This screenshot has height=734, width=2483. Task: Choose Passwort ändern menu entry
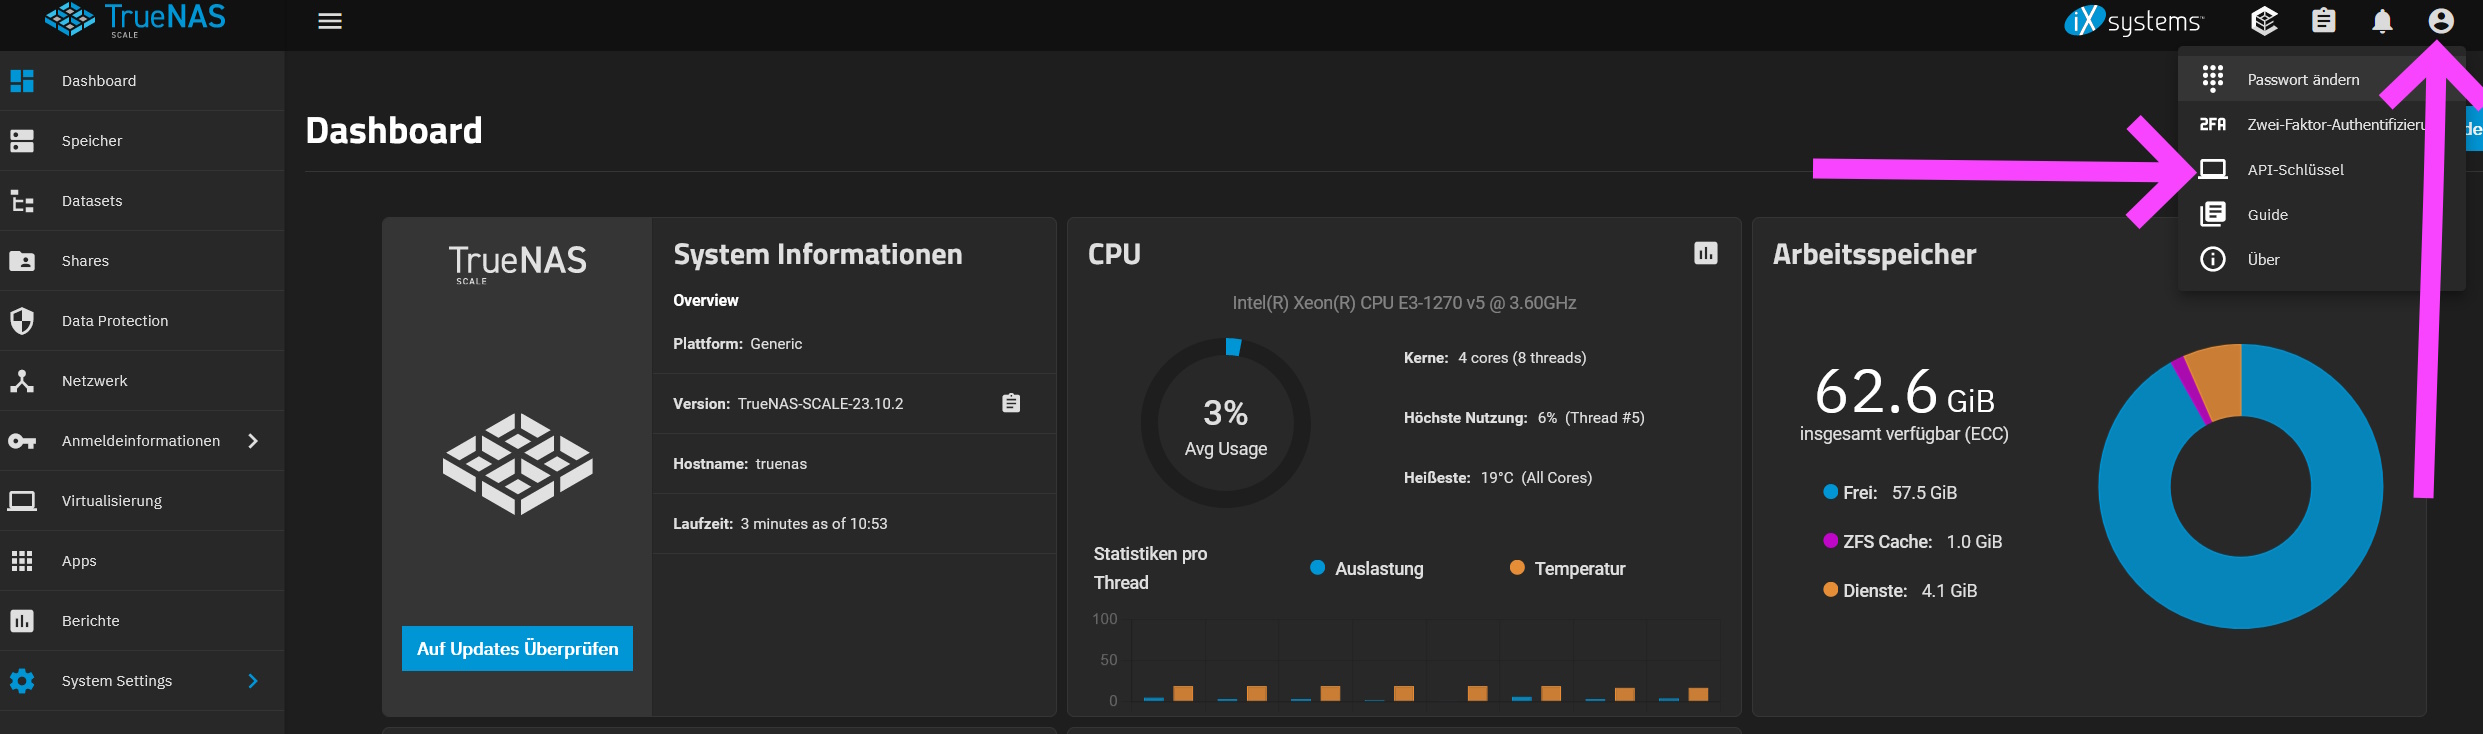tap(2302, 80)
